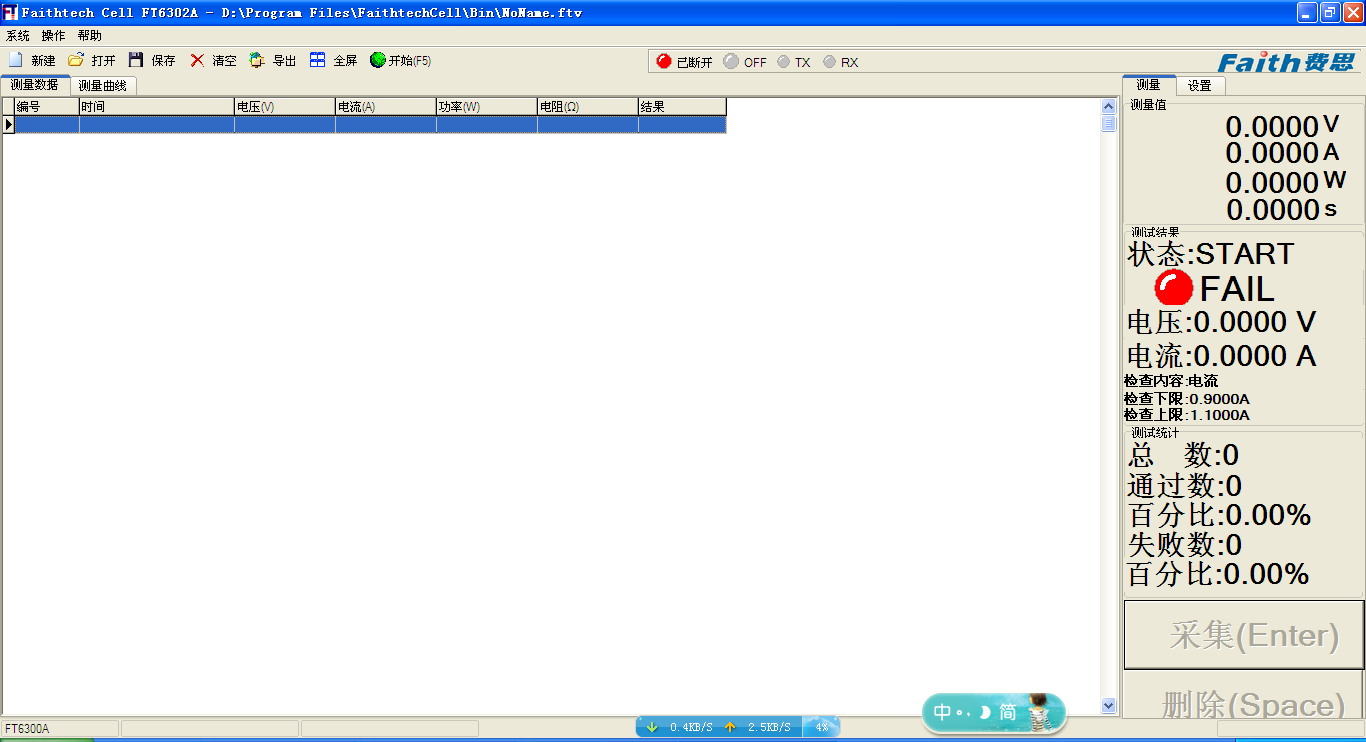Click the 电流:0.0000 A result text
This screenshot has height=742, width=1366.
(1222, 356)
